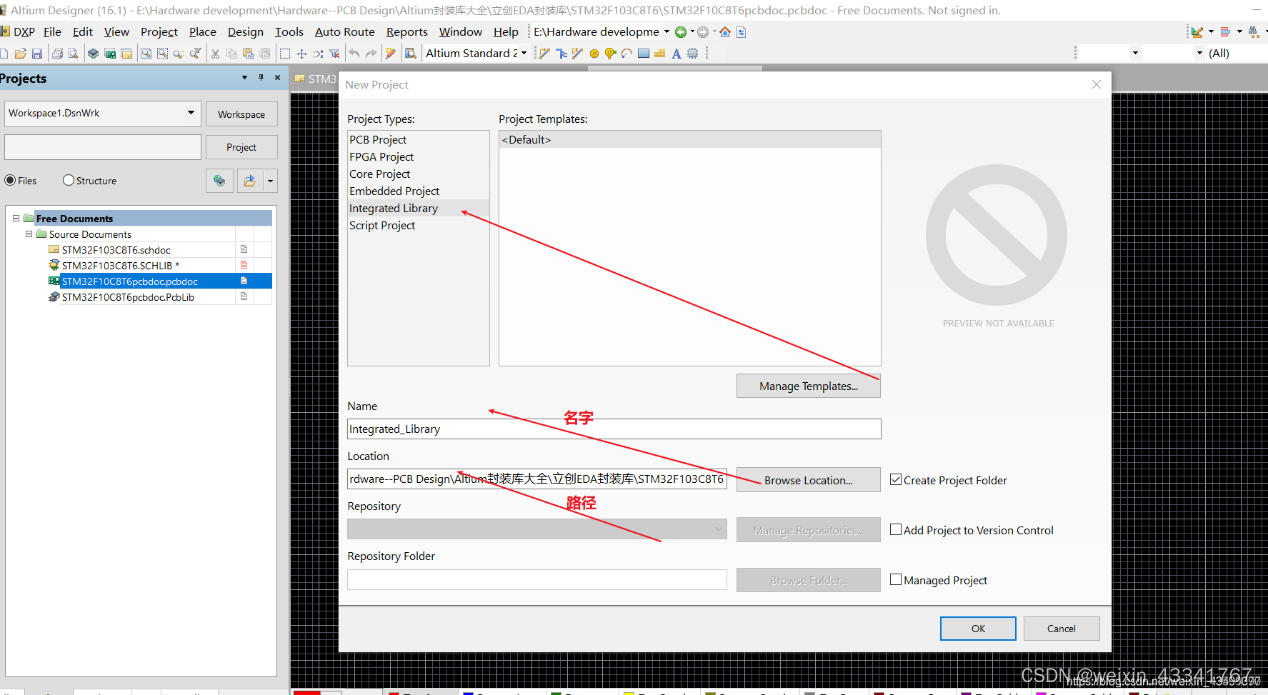Toggle the Create Project Folder checkbox

(896, 480)
